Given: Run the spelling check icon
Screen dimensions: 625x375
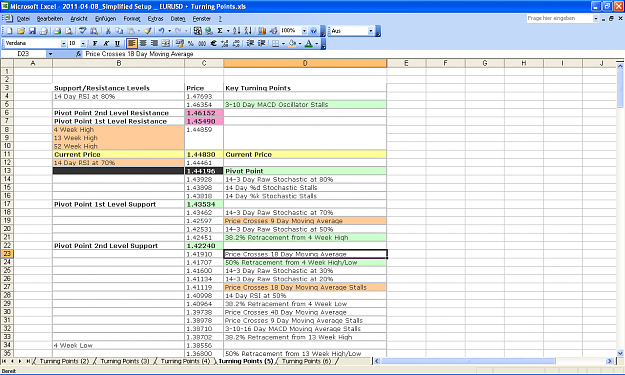Looking at the screenshot, I should point(83,31).
